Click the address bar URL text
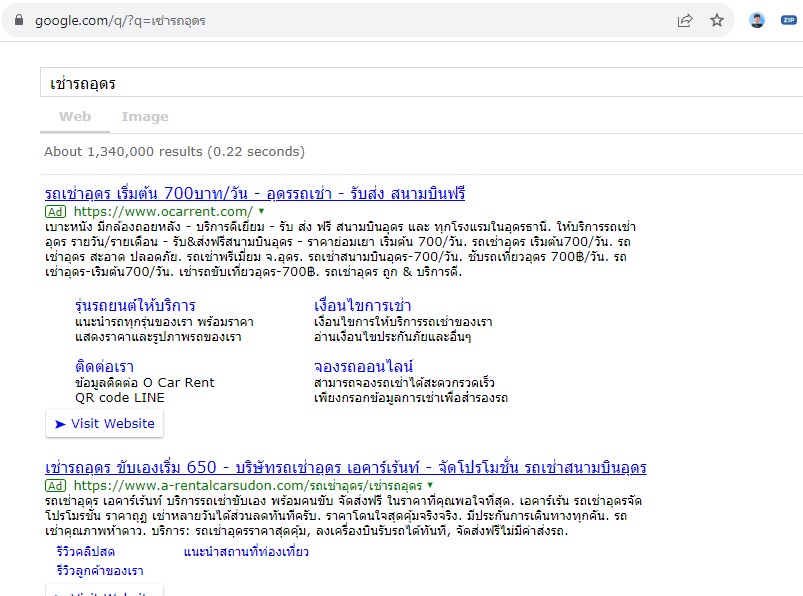803x596 pixels. coord(120,21)
